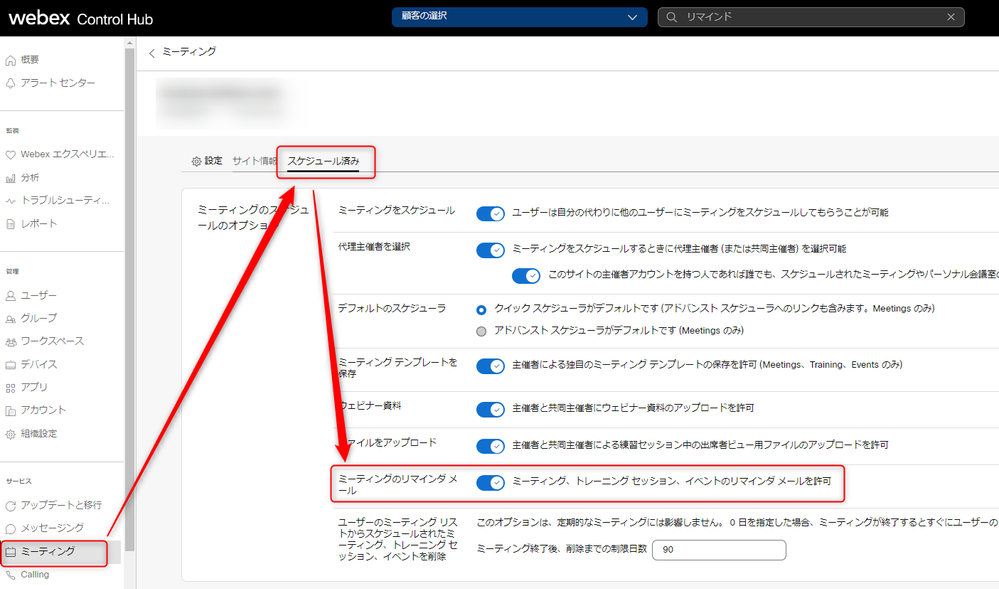Toggle ファイルをアップロード switch

pos(491,446)
